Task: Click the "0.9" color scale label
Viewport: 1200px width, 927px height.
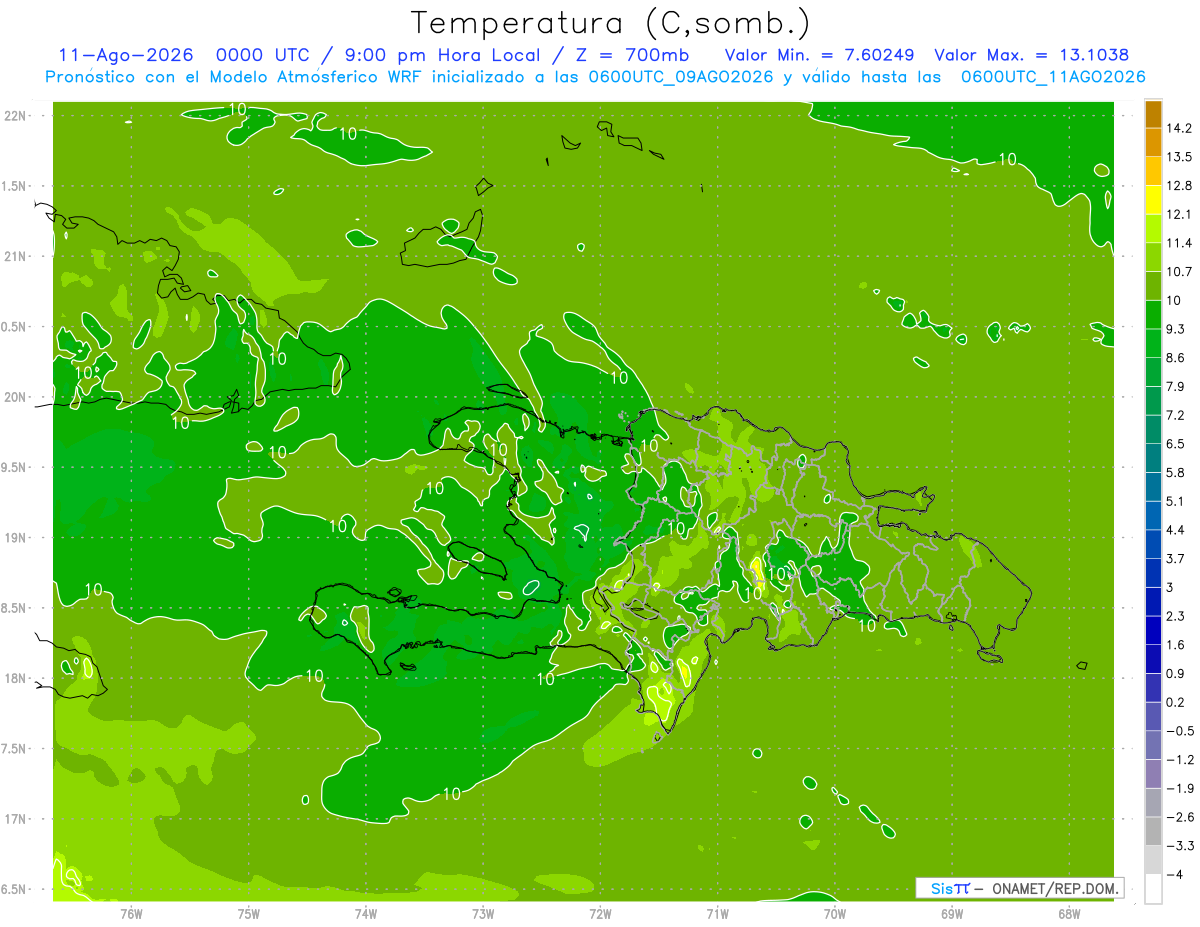Action: pos(1175,674)
